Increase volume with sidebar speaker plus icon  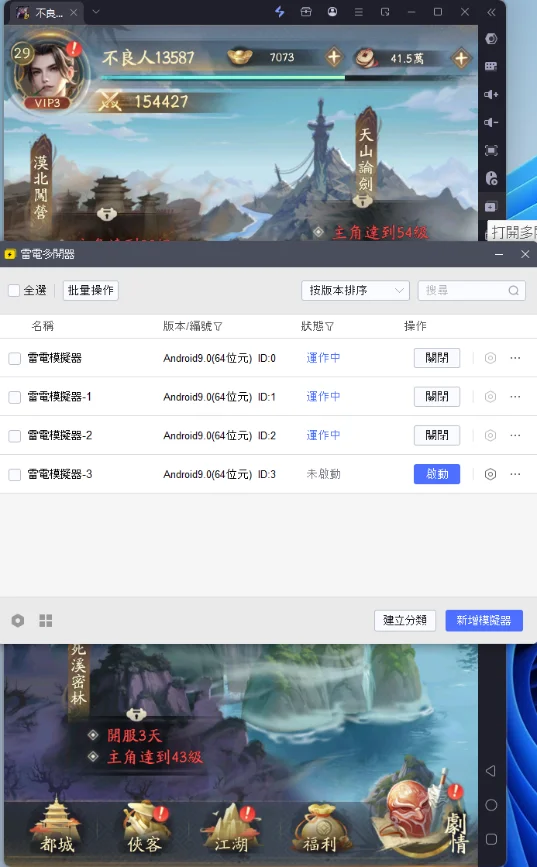pos(491,95)
